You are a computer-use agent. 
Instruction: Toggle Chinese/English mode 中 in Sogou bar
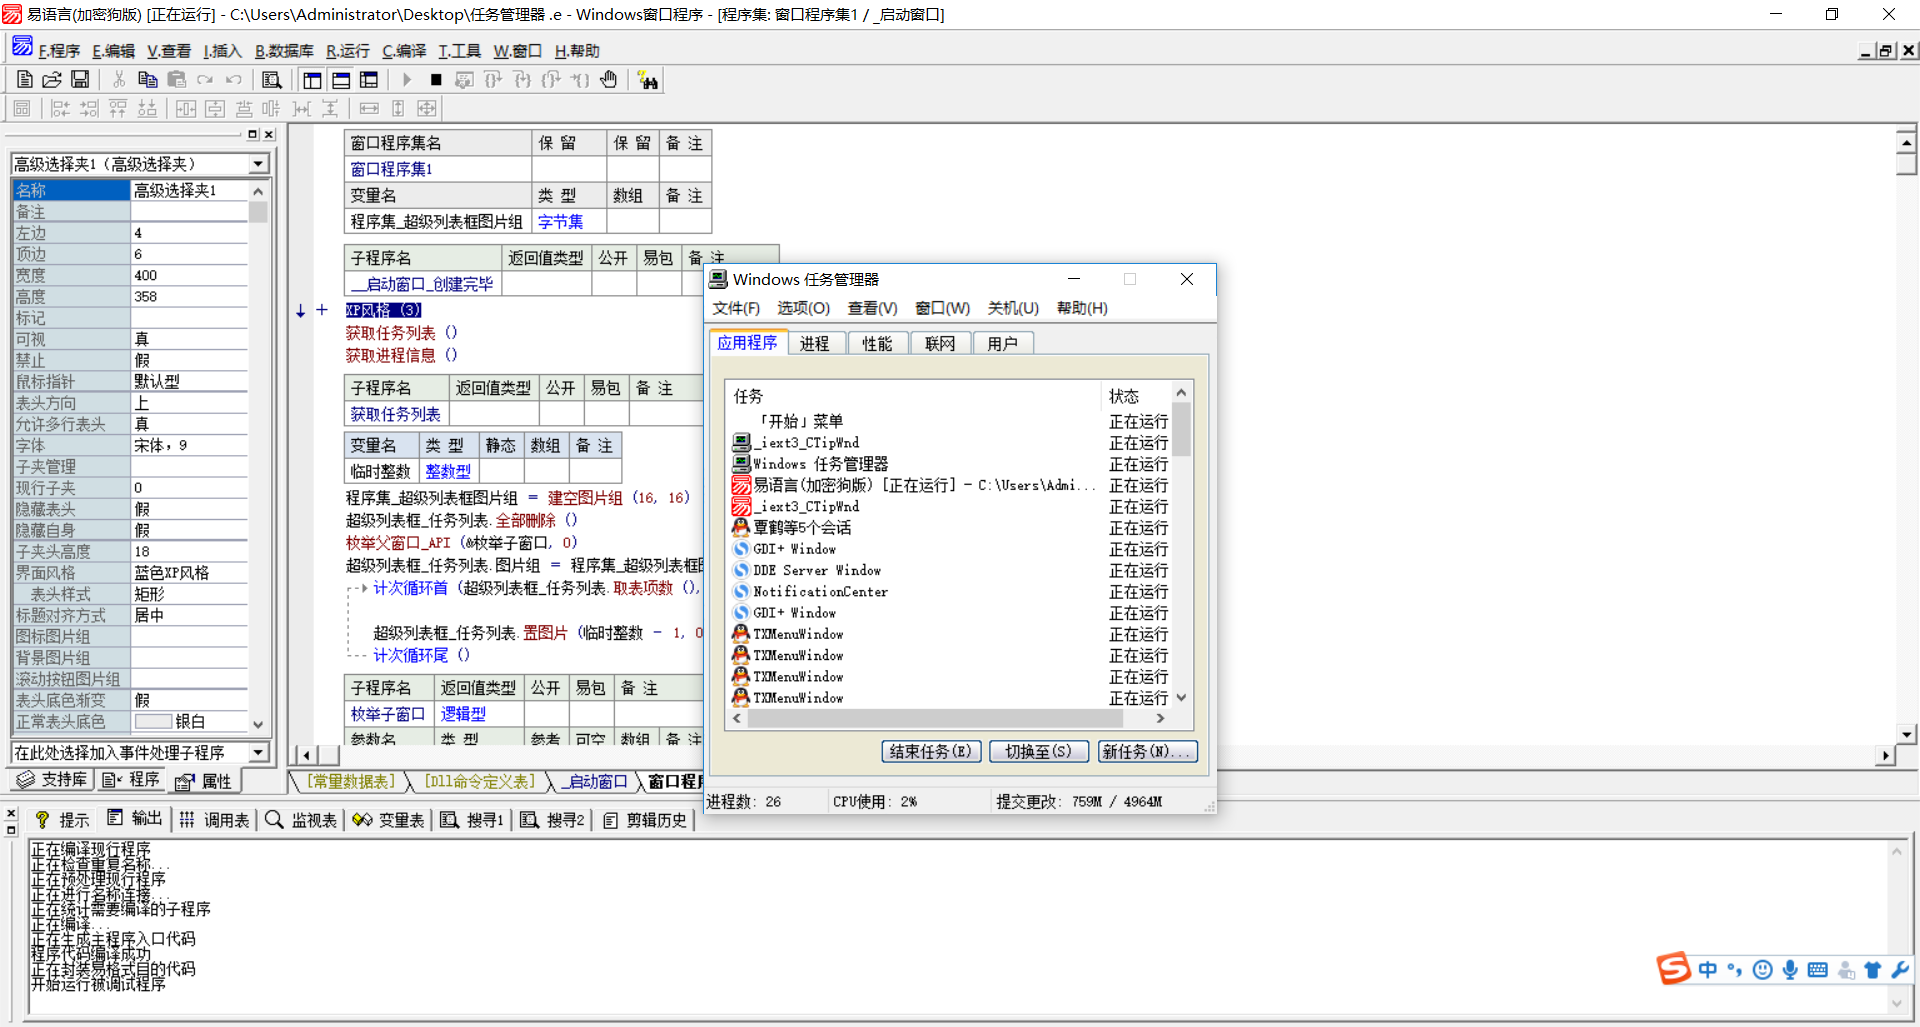(x=1708, y=969)
